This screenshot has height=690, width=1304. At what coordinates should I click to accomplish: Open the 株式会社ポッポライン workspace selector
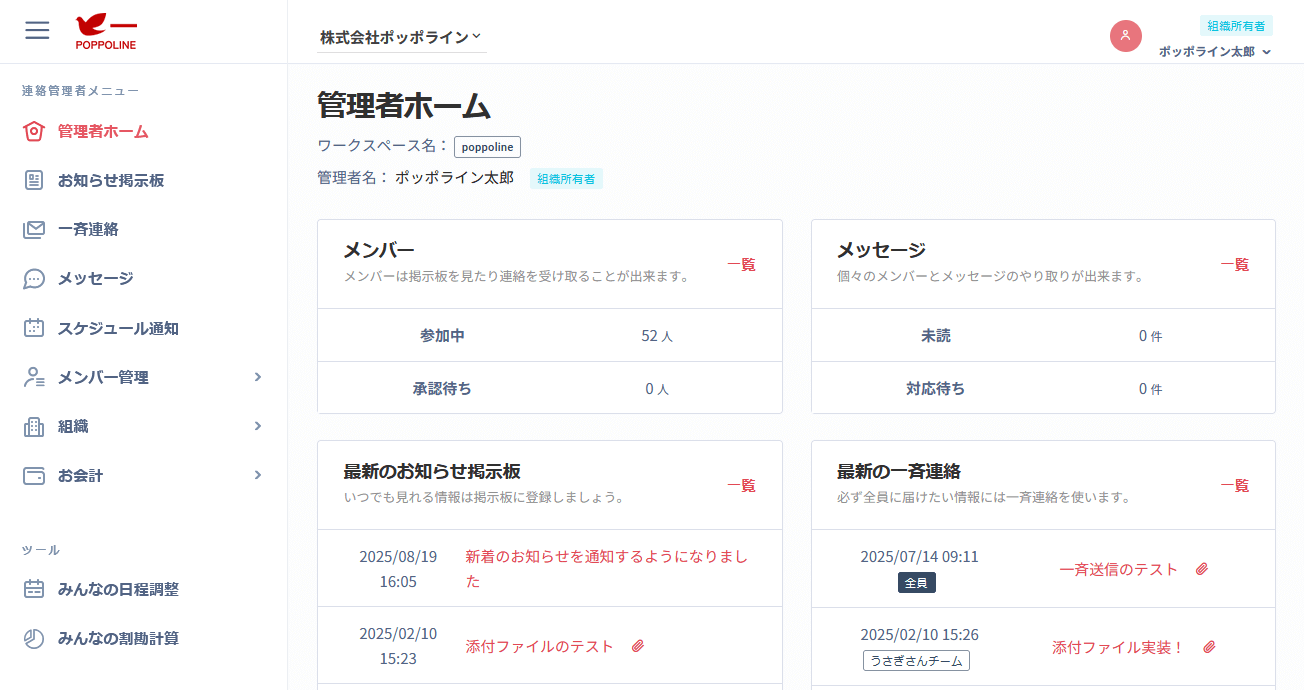[400, 36]
